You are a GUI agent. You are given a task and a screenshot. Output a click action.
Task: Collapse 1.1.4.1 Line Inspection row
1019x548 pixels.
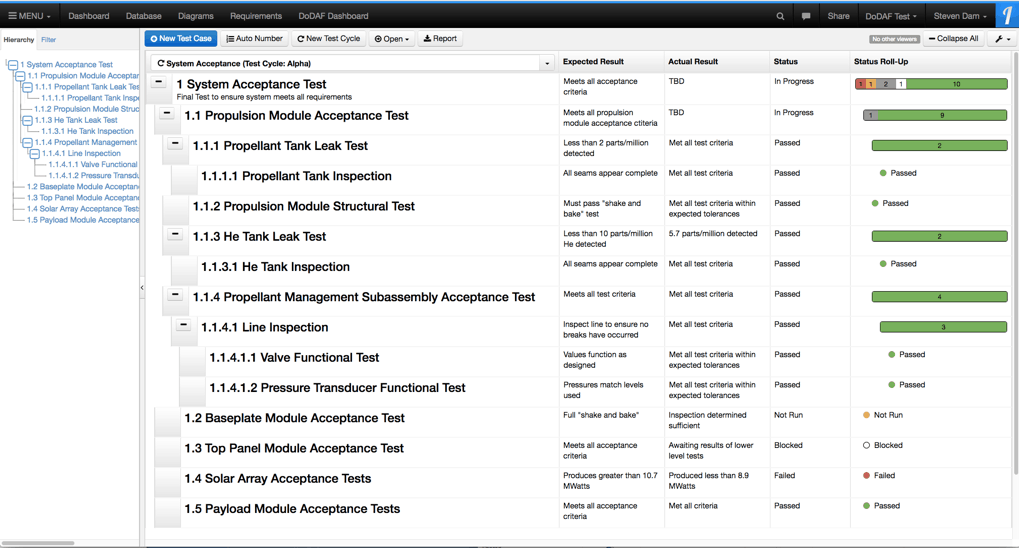tap(184, 325)
